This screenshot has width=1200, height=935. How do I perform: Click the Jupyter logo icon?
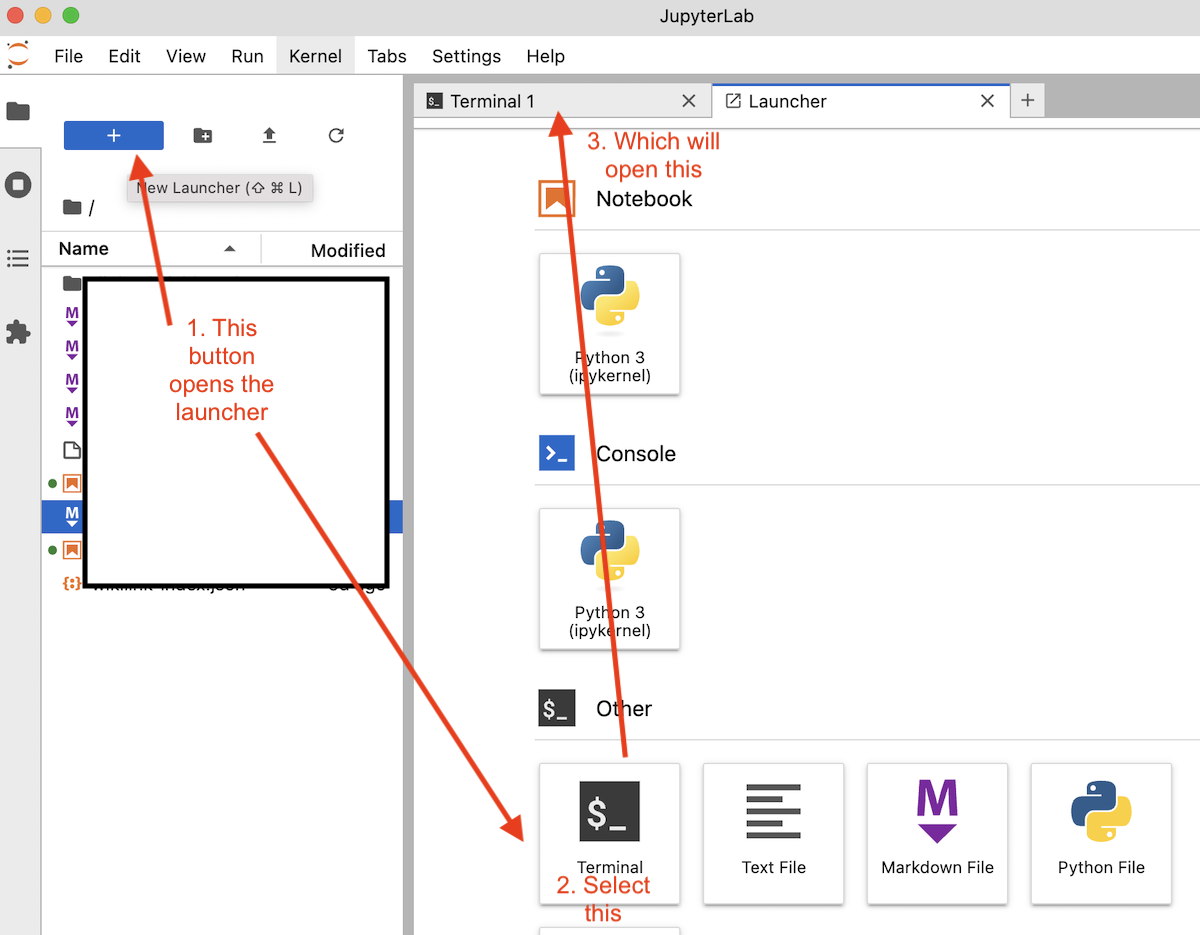pos(18,55)
